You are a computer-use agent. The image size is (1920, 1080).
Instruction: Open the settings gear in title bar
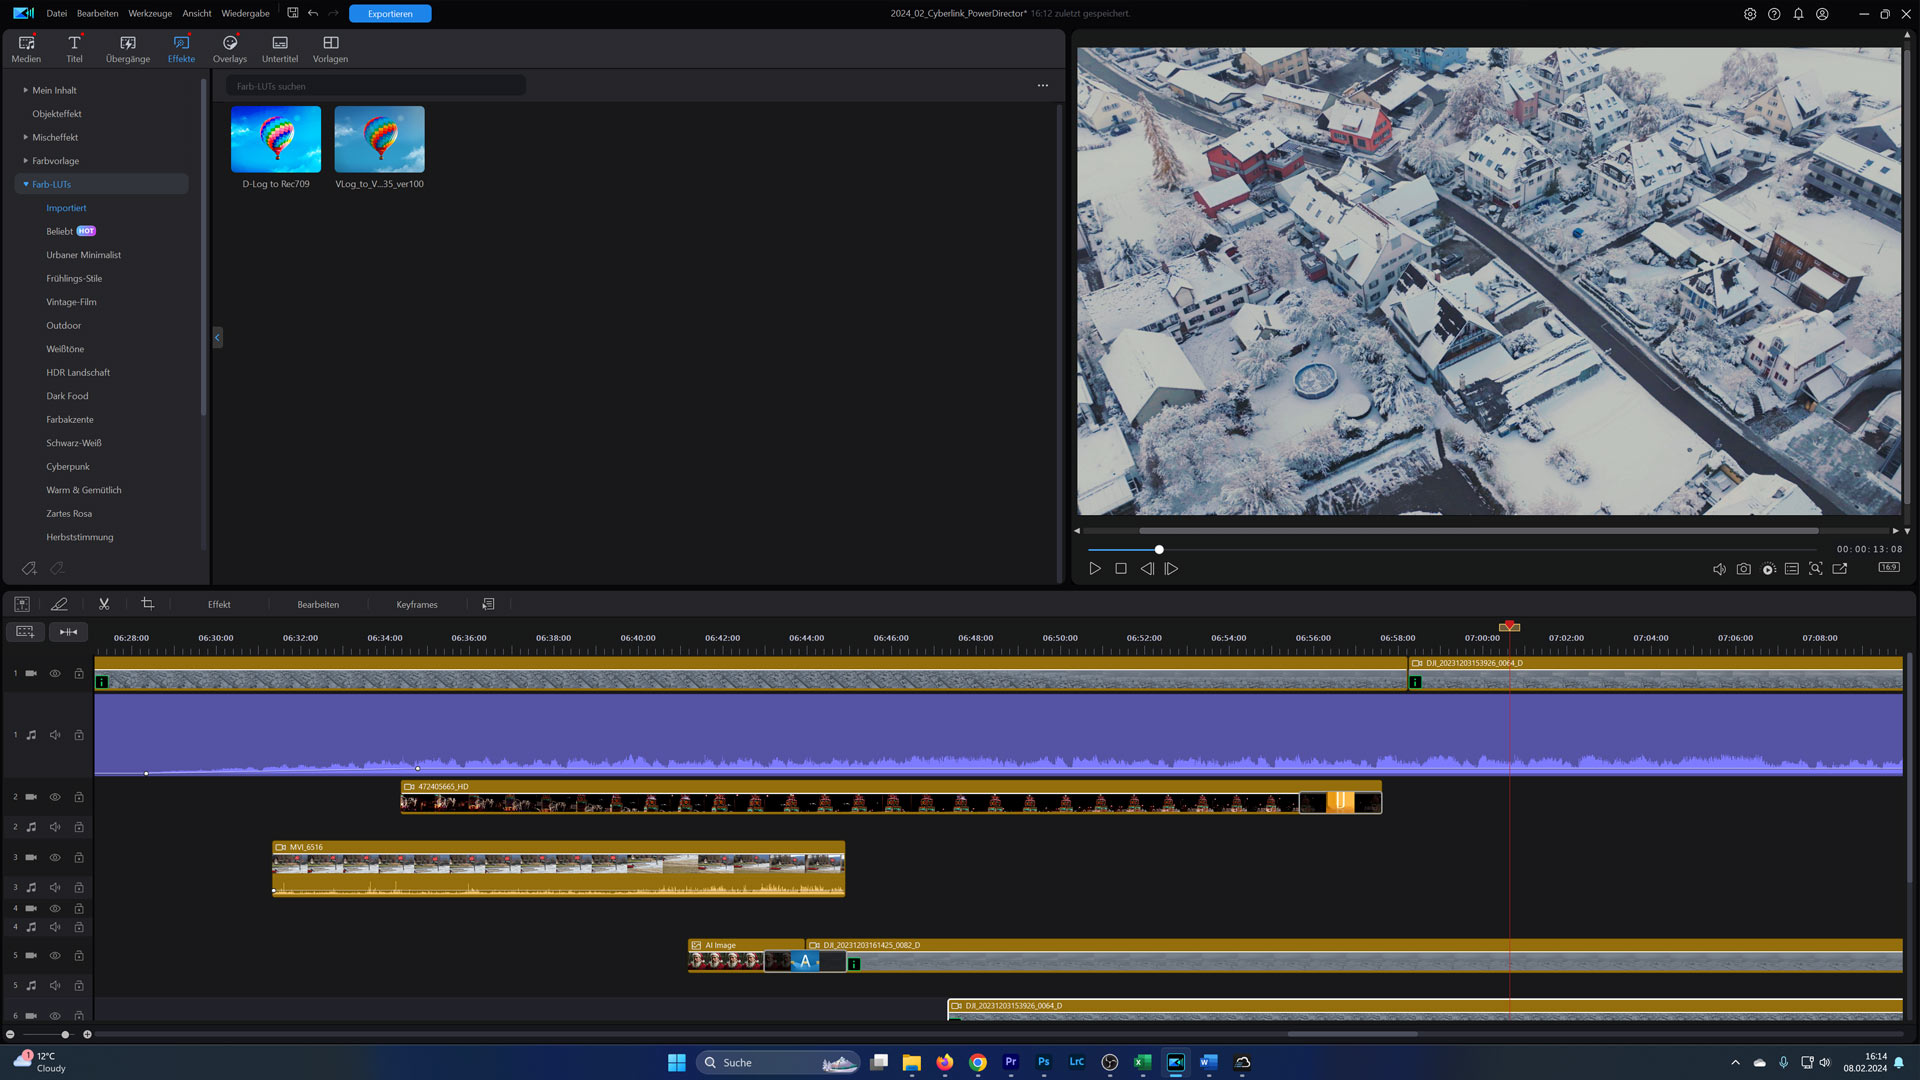[1750, 14]
